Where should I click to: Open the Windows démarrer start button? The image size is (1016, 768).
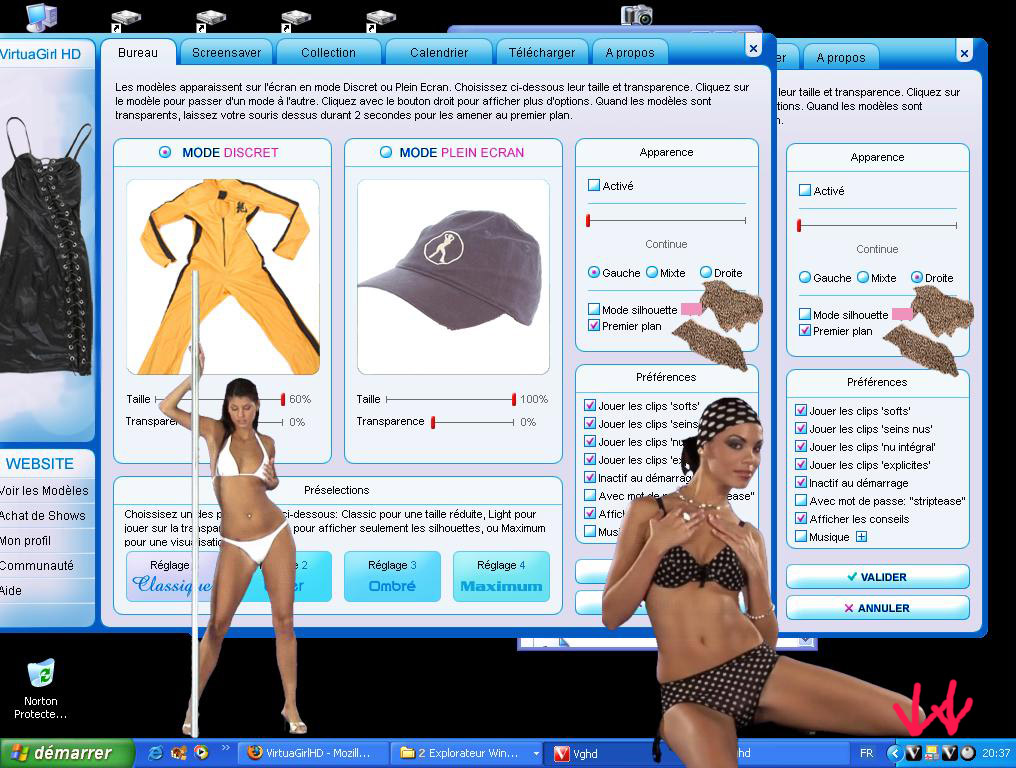click(66, 753)
